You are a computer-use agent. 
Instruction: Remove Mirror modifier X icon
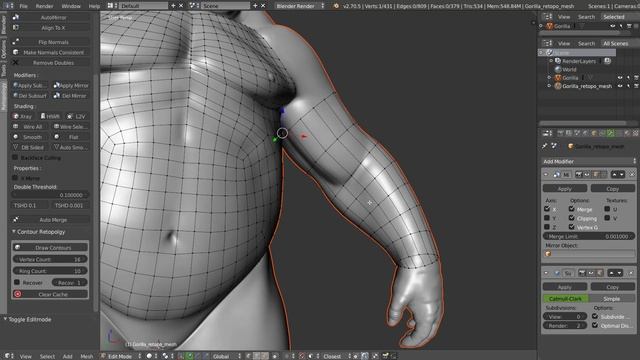click(x=633, y=175)
